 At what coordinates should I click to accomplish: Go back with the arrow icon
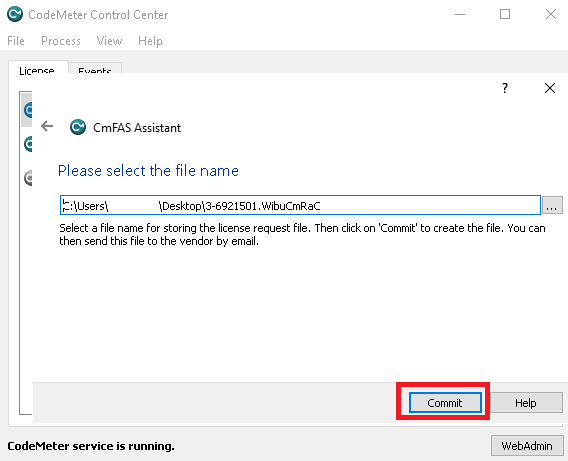click(x=47, y=126)
